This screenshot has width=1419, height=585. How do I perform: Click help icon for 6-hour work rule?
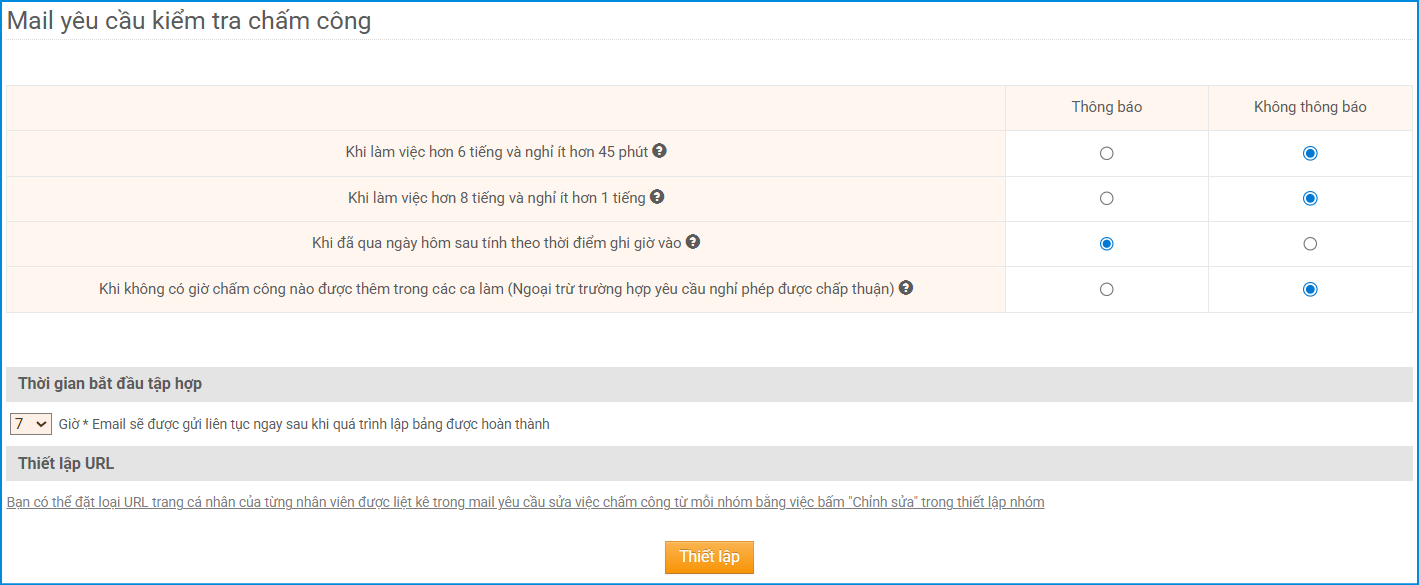click(x=659, y=151)
